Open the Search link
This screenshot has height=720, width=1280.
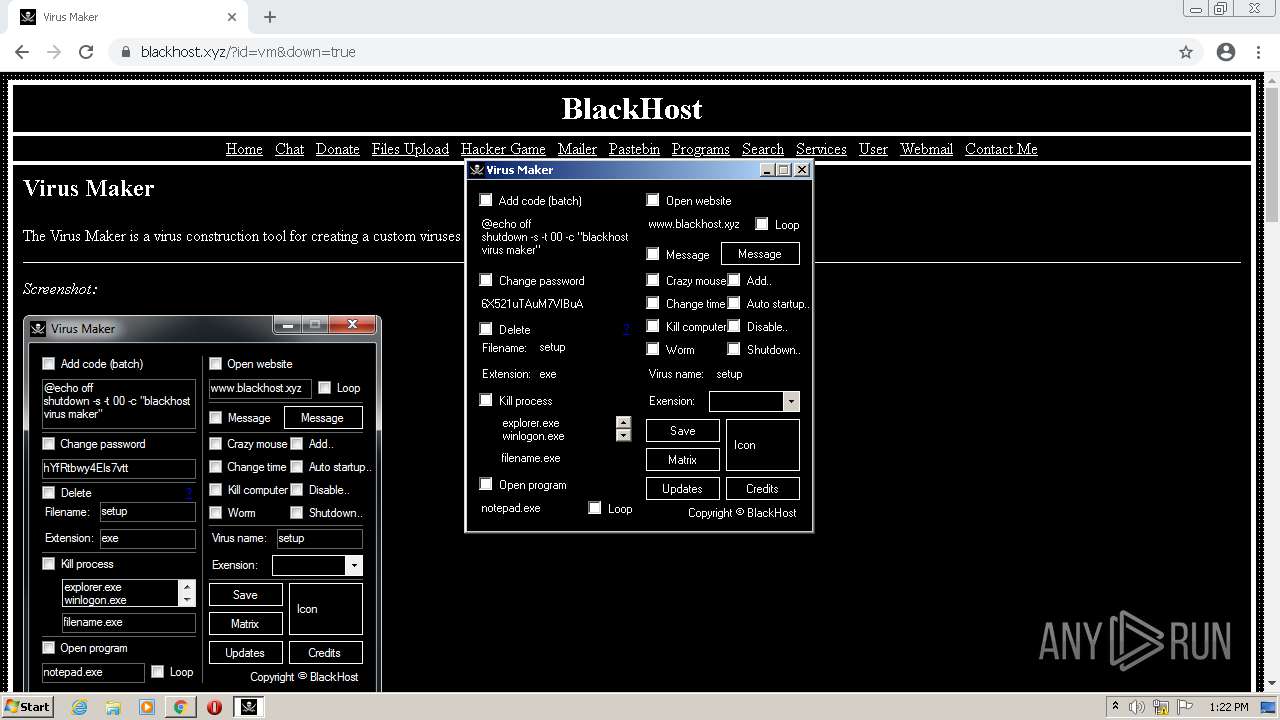click(x=763, y=149)
